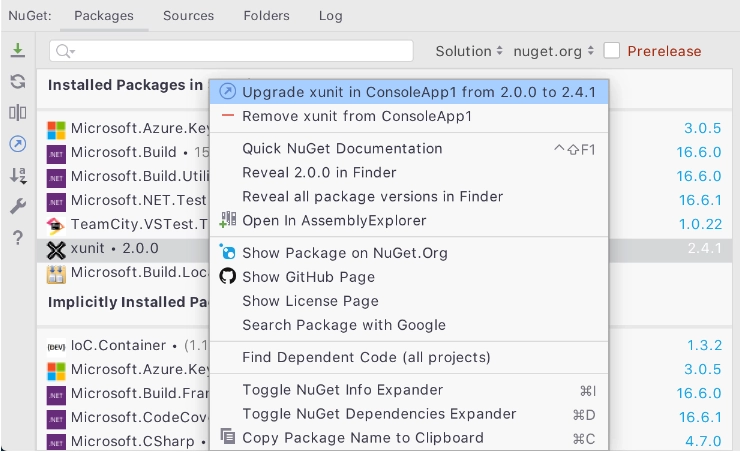Click the Installed Packages section header
The height and width of the screenshot is (452, 740).
pos(125,85)
